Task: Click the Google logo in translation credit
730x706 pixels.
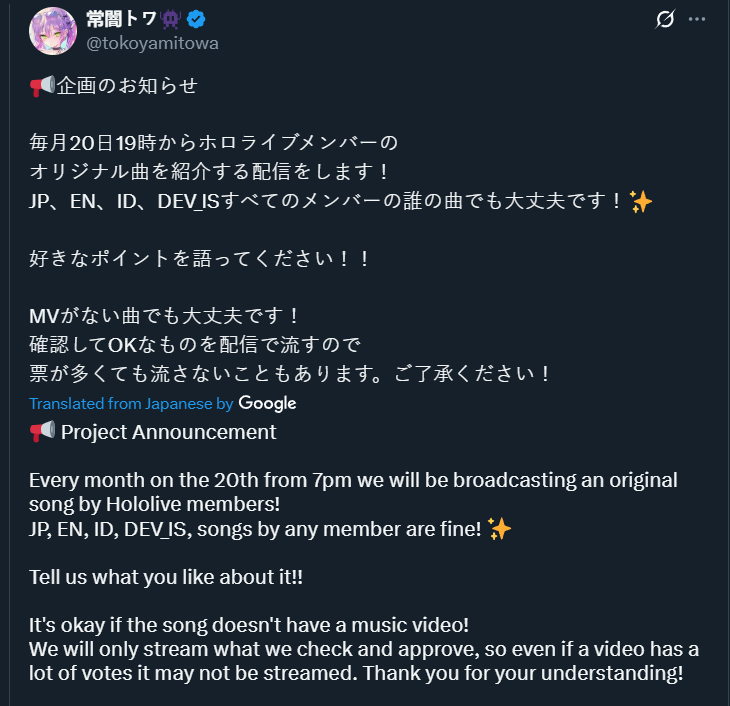Action: pos(267,403)
